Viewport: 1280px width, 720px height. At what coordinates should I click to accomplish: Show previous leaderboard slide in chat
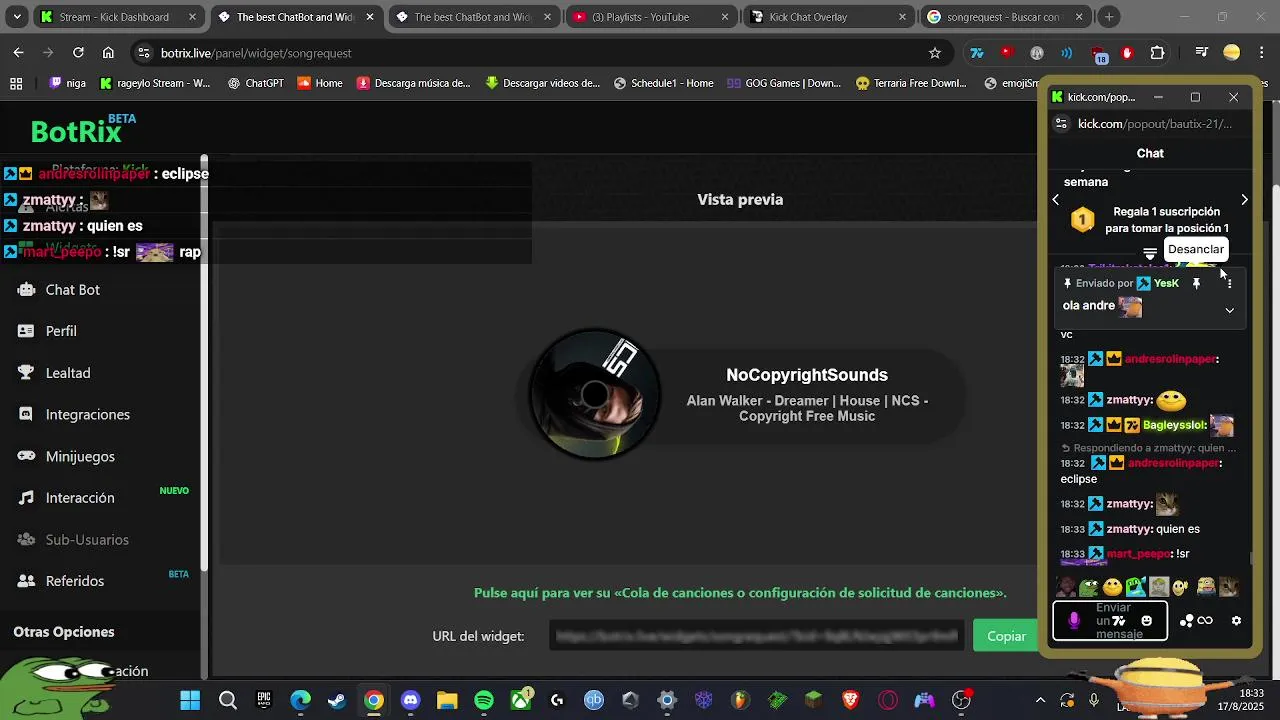pos(1056,200)
